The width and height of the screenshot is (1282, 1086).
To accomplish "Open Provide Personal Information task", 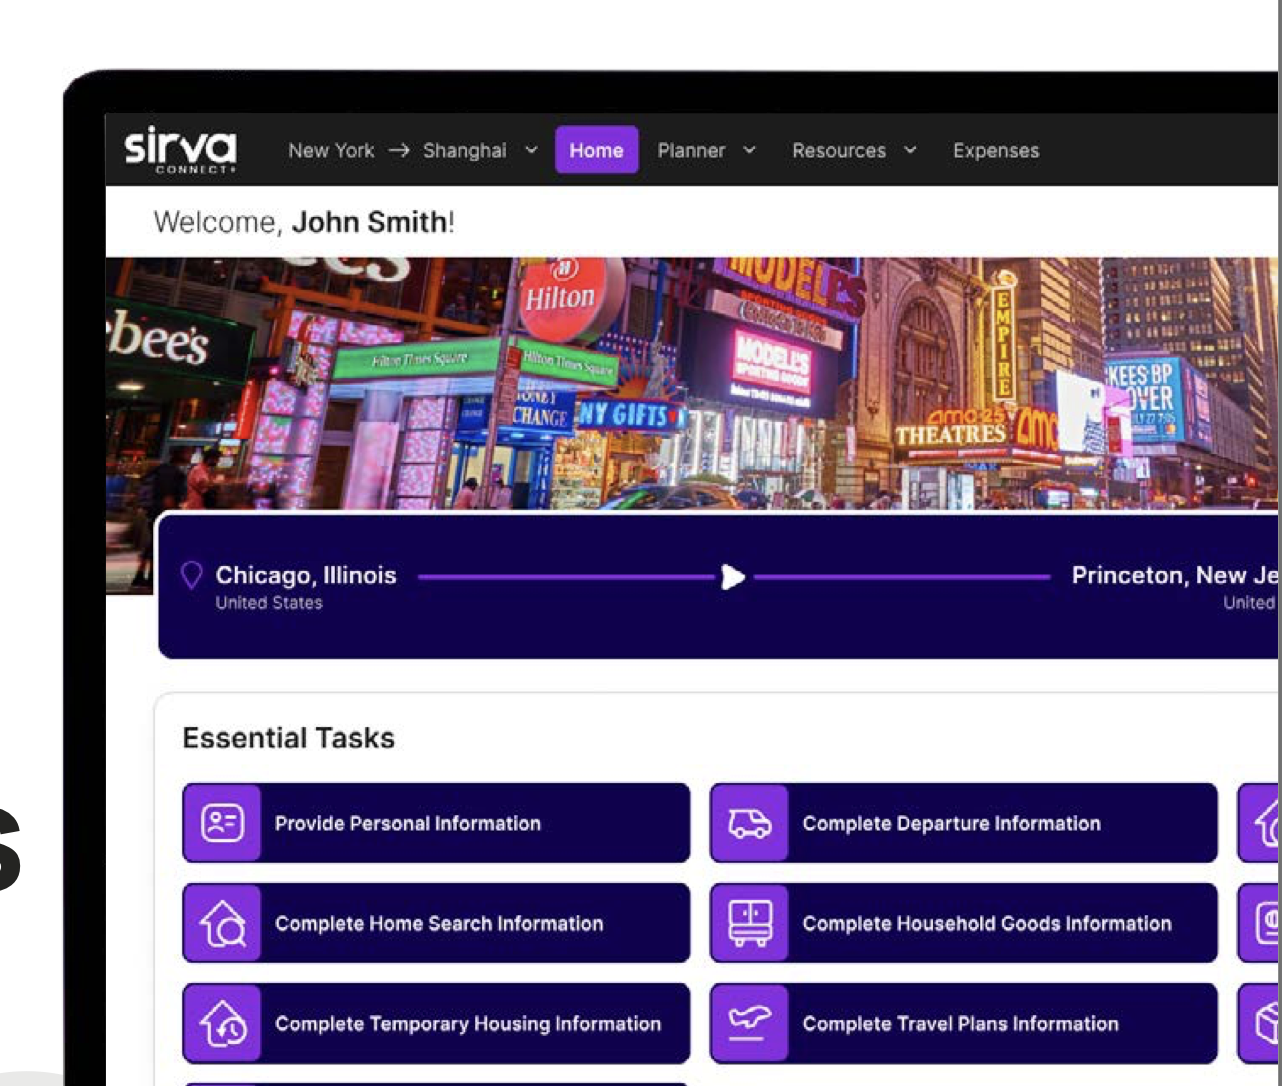I will [x=436, y=823].
